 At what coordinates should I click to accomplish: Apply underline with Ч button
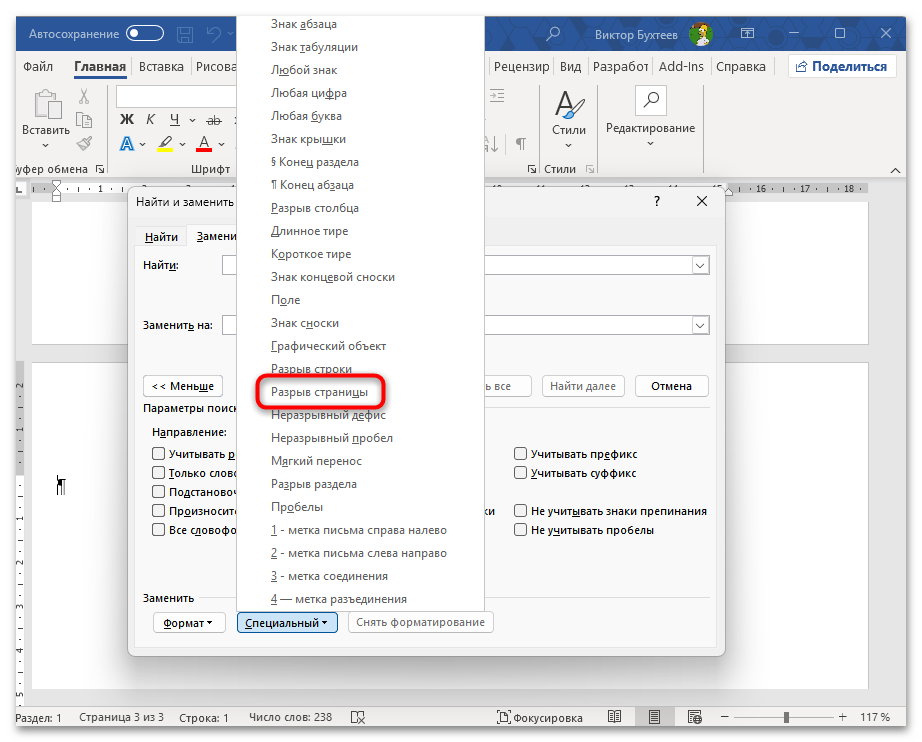175,120
